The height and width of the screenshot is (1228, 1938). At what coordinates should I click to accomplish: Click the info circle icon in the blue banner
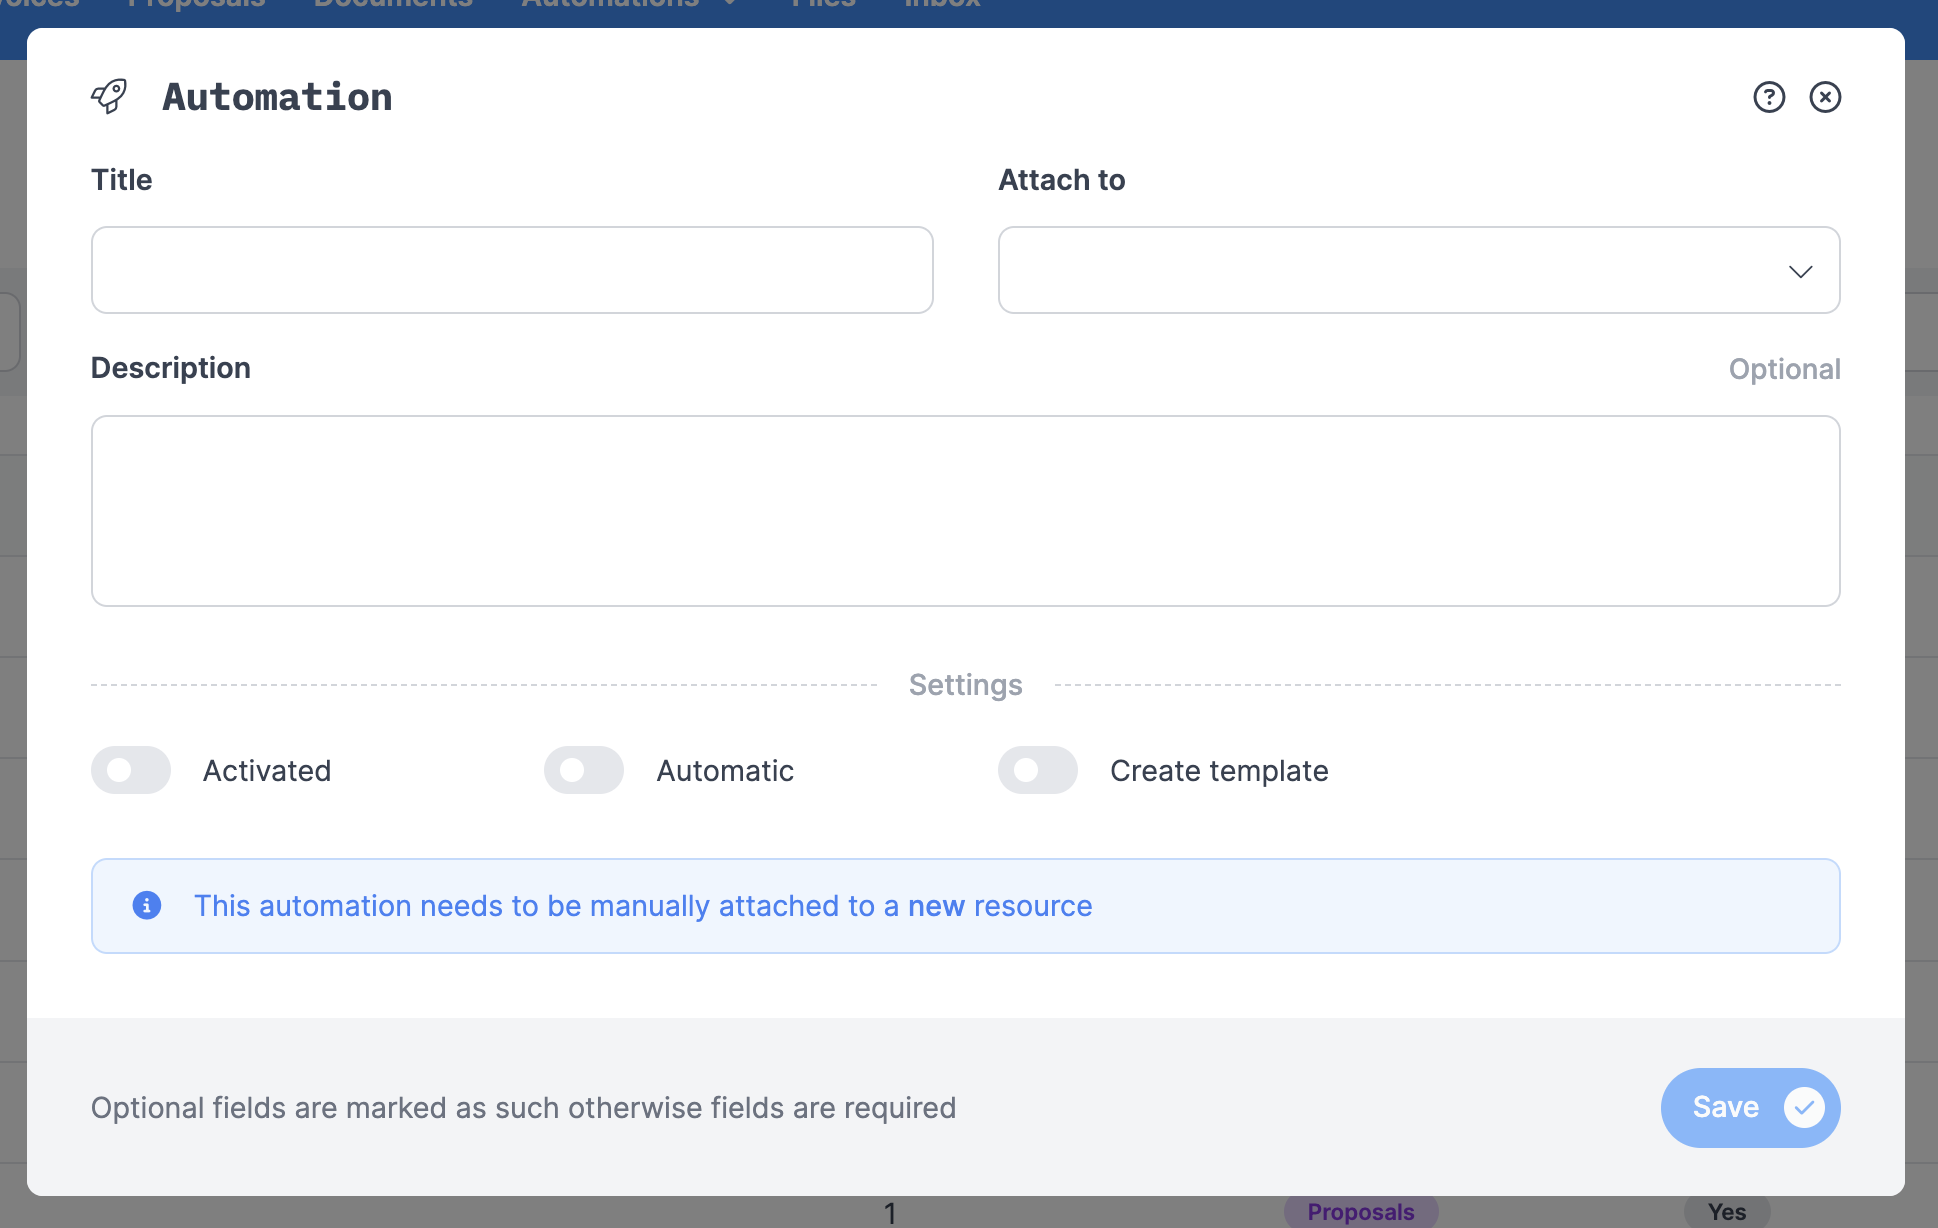(x=147, y=905)
